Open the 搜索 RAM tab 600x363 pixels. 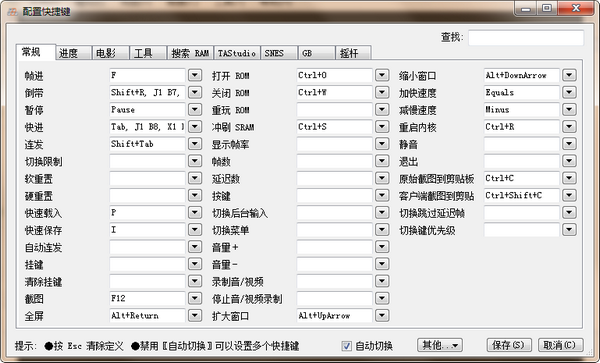pyautogui.click(x=190, y=53)
